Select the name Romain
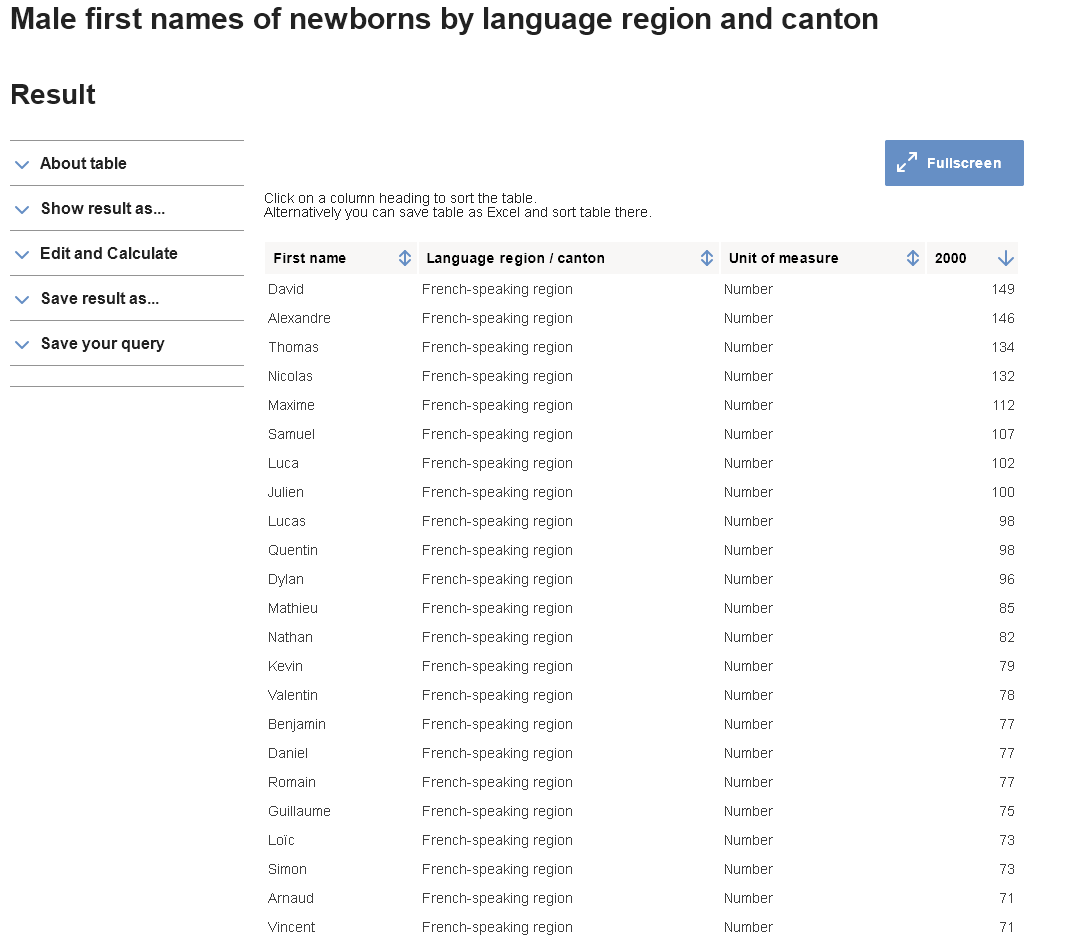 [292, 782]
